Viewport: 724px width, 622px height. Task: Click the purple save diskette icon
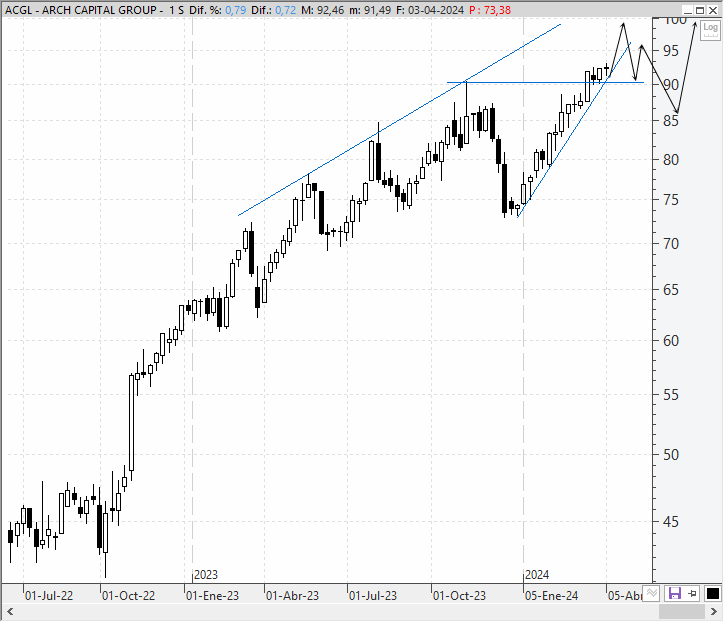pos(675,593)
